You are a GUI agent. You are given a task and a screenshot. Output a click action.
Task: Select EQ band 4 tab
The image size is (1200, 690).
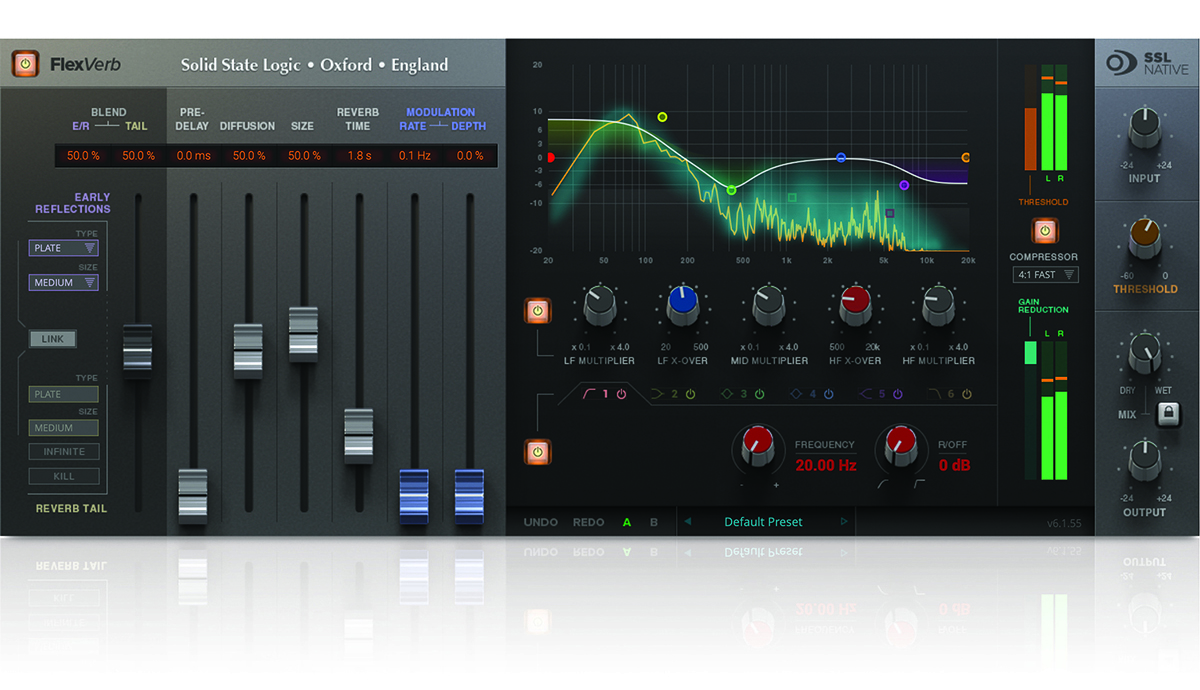(810, 394)
